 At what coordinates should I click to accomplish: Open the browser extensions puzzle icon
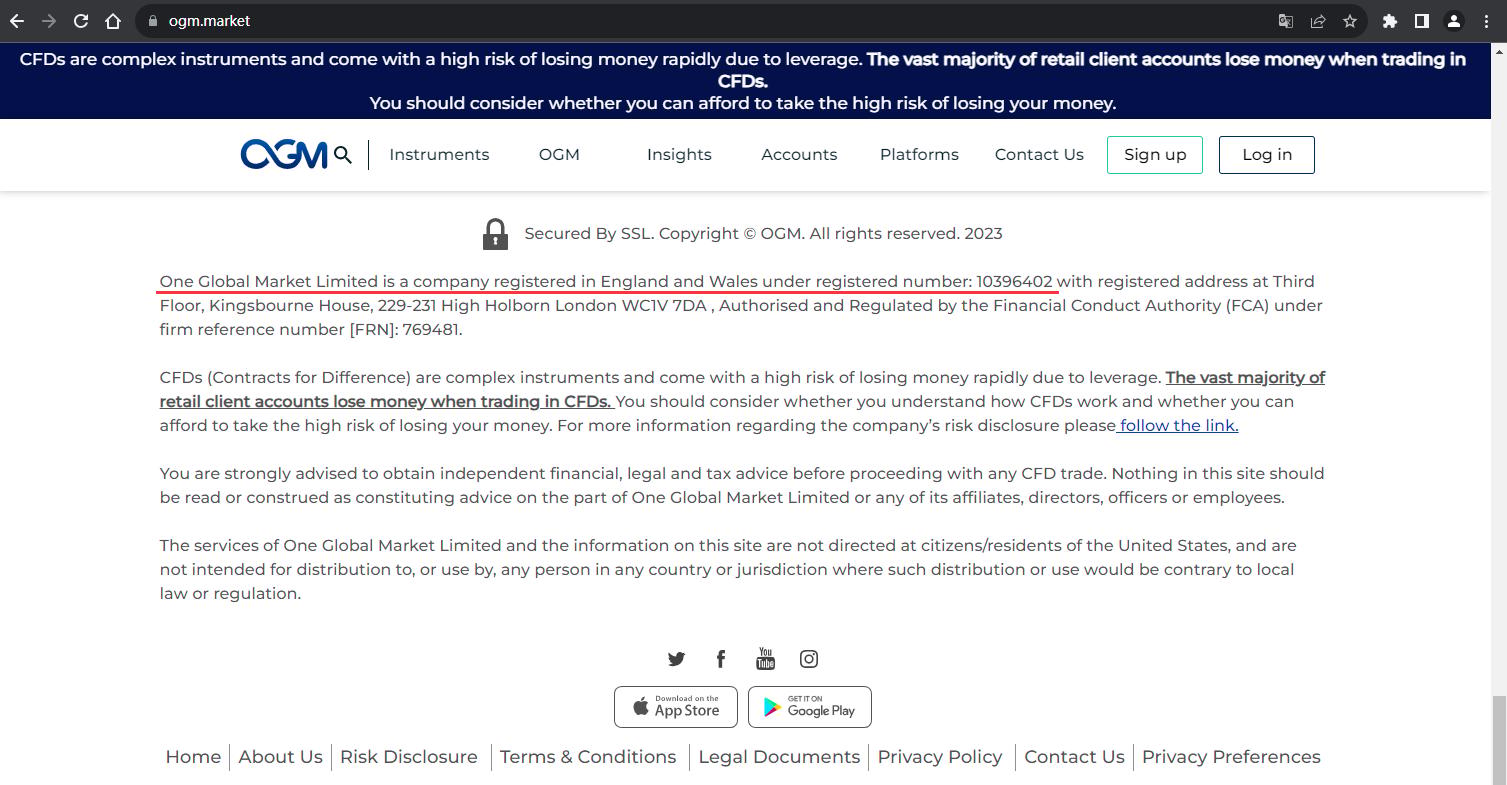(1389, 21)
